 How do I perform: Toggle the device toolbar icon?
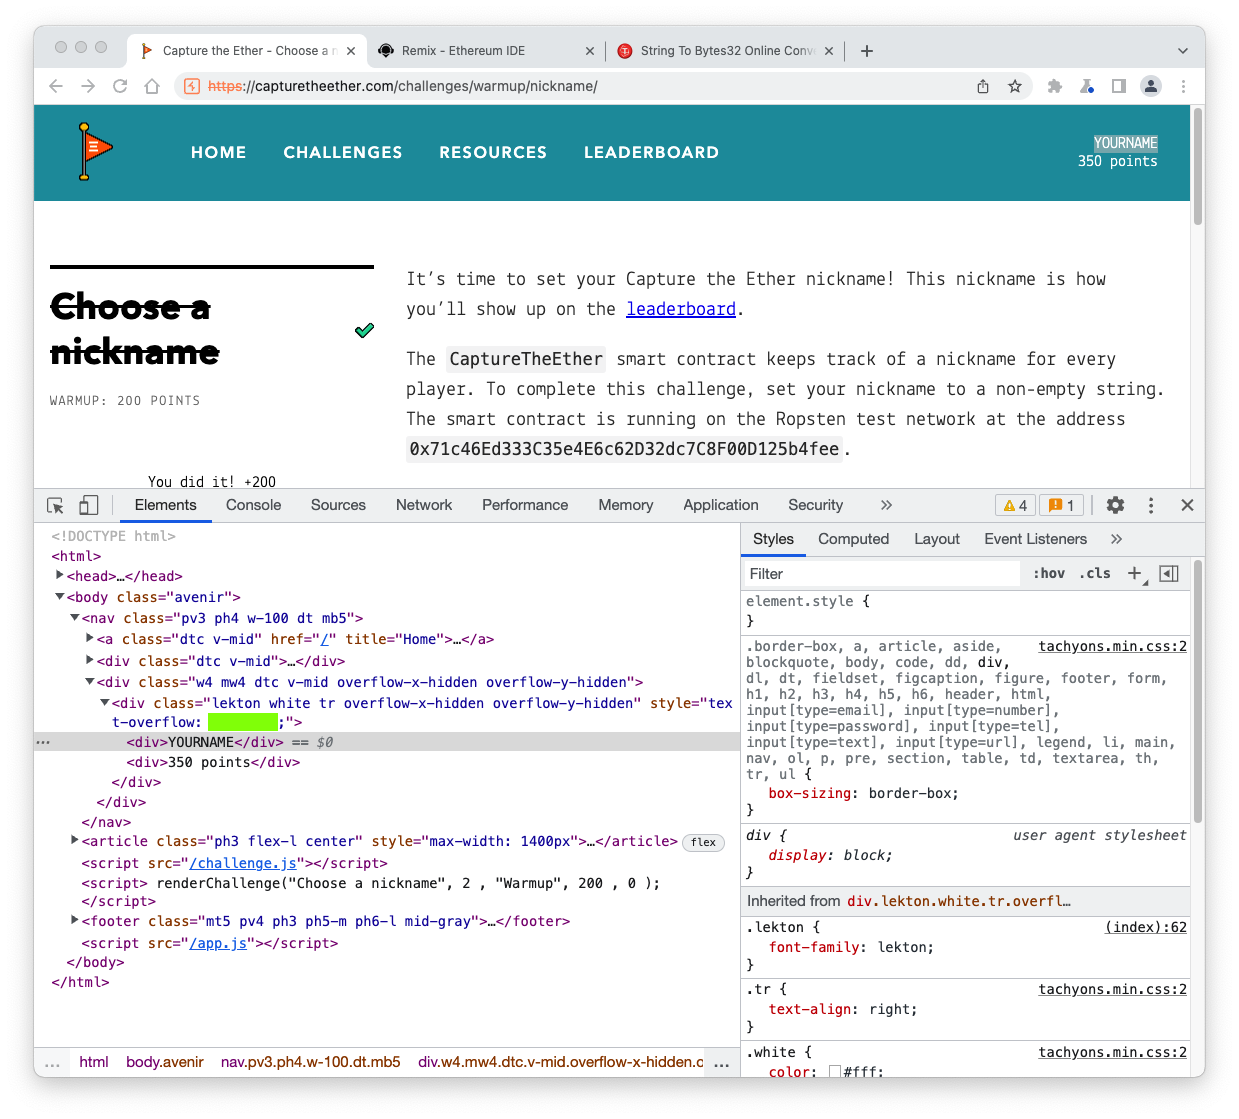89,506
